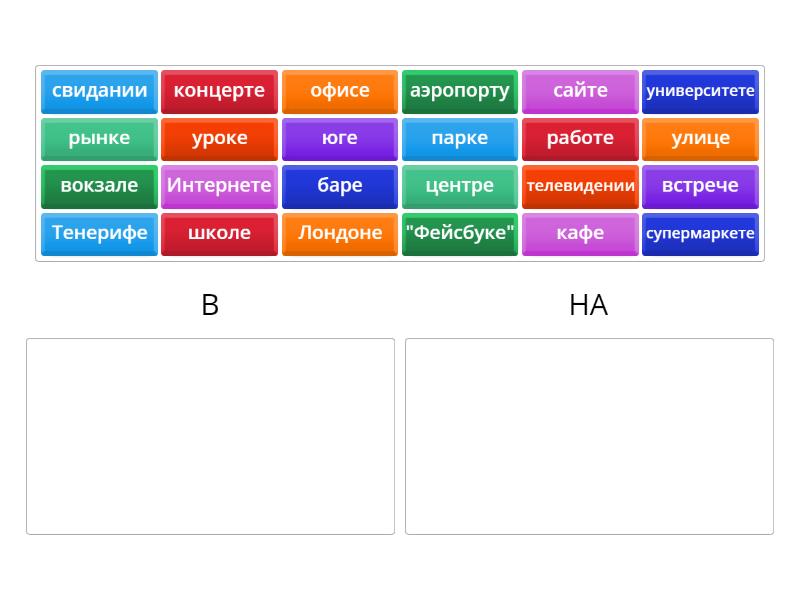Viewport: 800px width, 600px height.
Task: Select the 'уроке' word tile
Action: (x=219, y=139)
